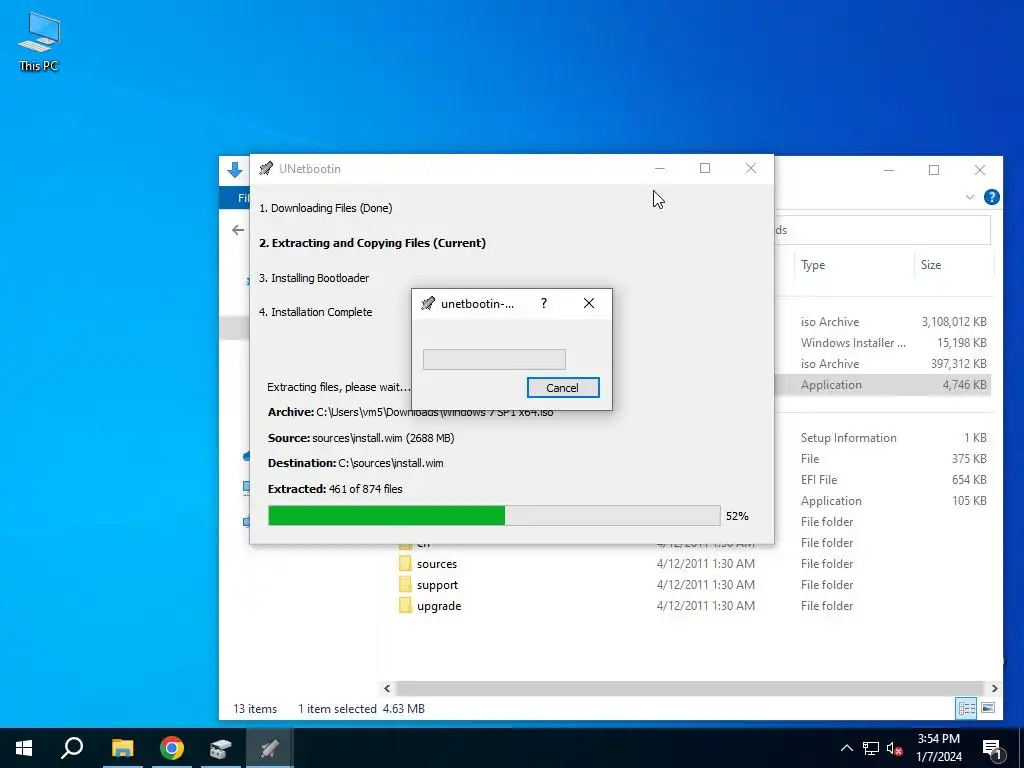Click the installer box icon on the taskbar
Screen dimensions: 1024x768
(x=221, y=748)
